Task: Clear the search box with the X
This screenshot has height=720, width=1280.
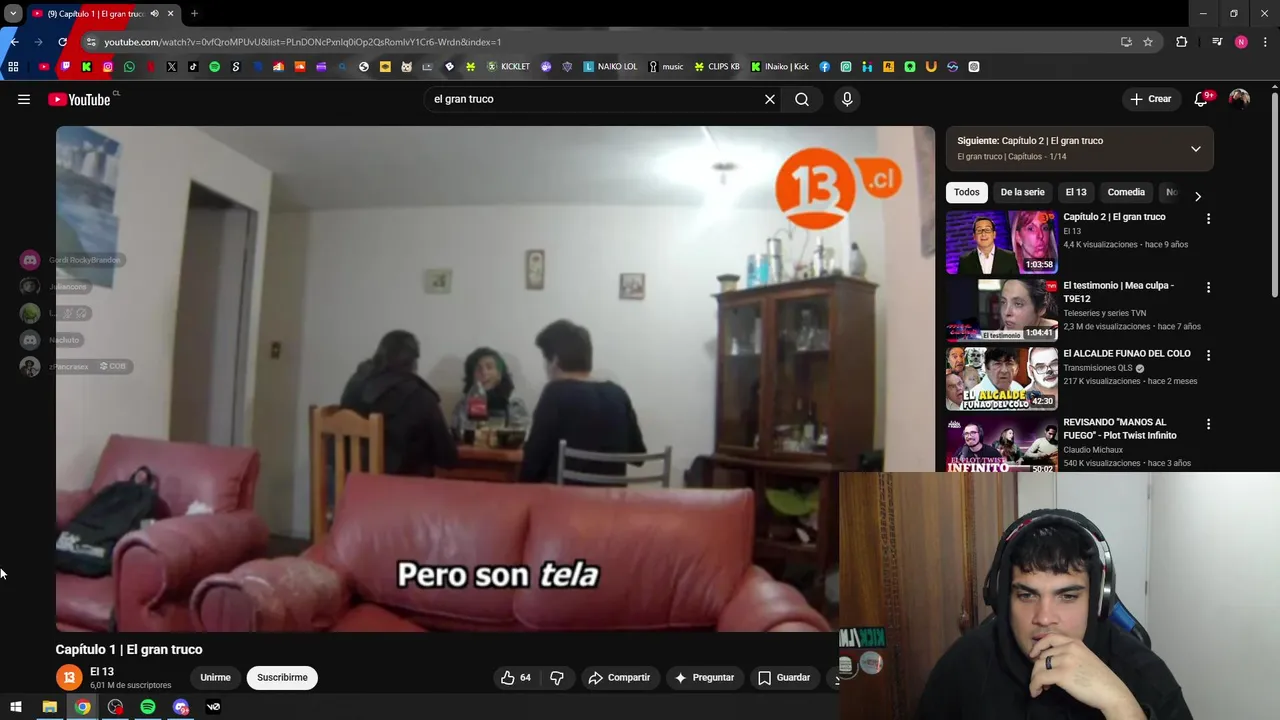Action: (x=770, y=99)
